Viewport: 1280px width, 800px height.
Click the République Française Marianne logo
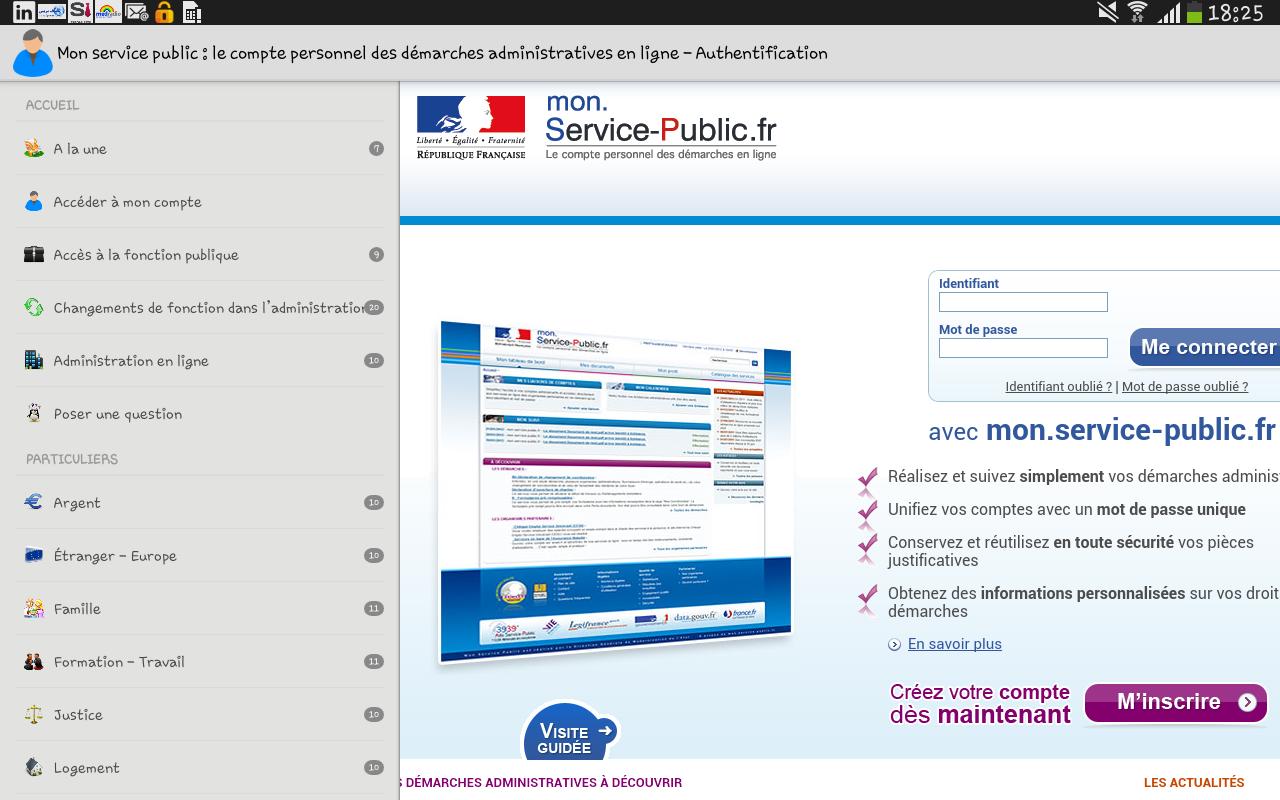coord(470,127)
